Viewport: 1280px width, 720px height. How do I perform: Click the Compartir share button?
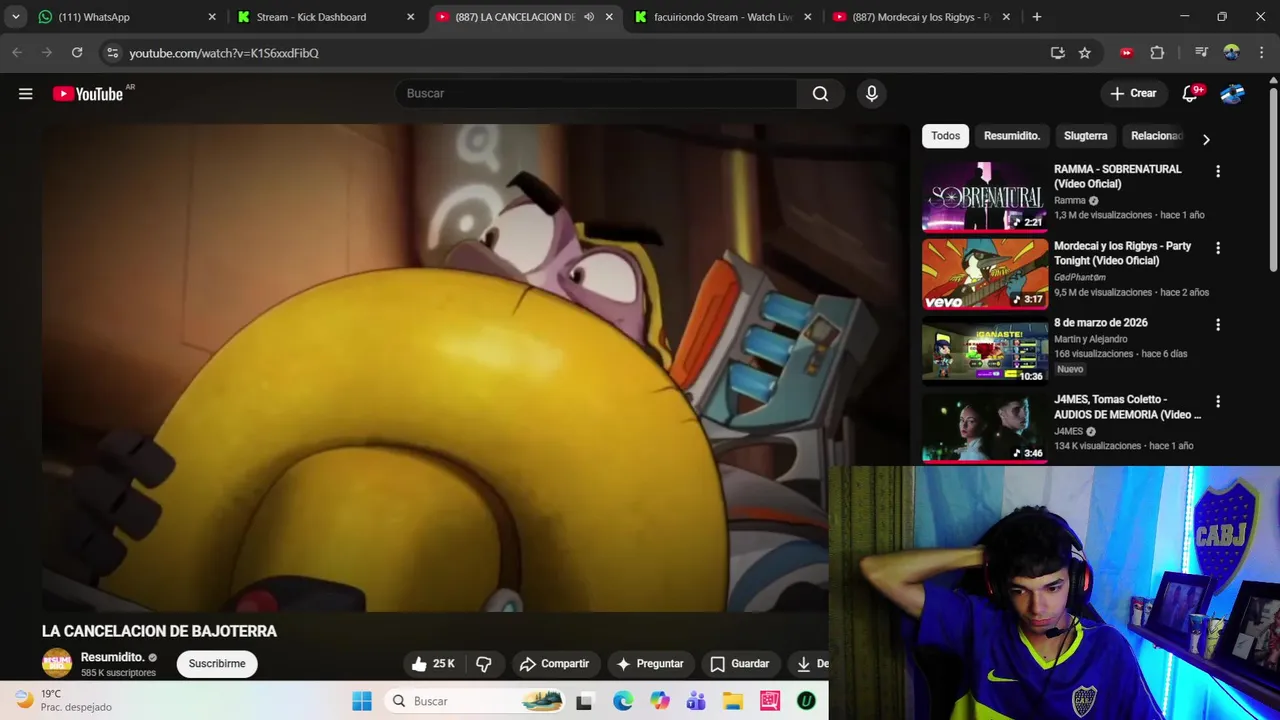pos(554,664)
